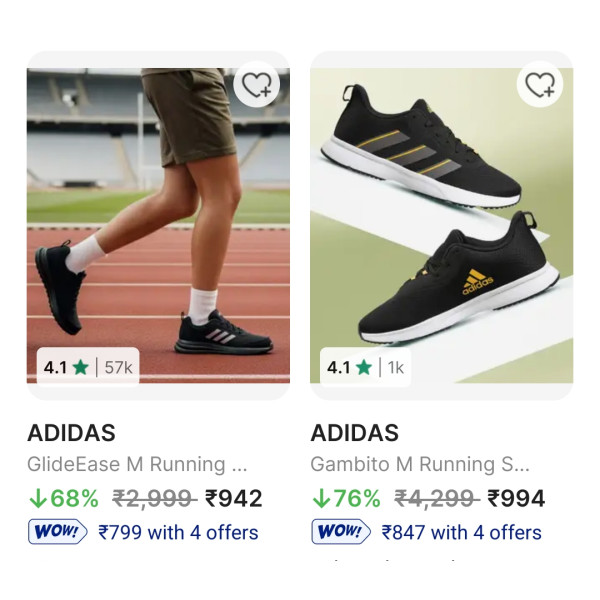The height and width of the screenshot is (600, 600).
Task: Click green discount arrow beside 68%
Action: point(36,498)
